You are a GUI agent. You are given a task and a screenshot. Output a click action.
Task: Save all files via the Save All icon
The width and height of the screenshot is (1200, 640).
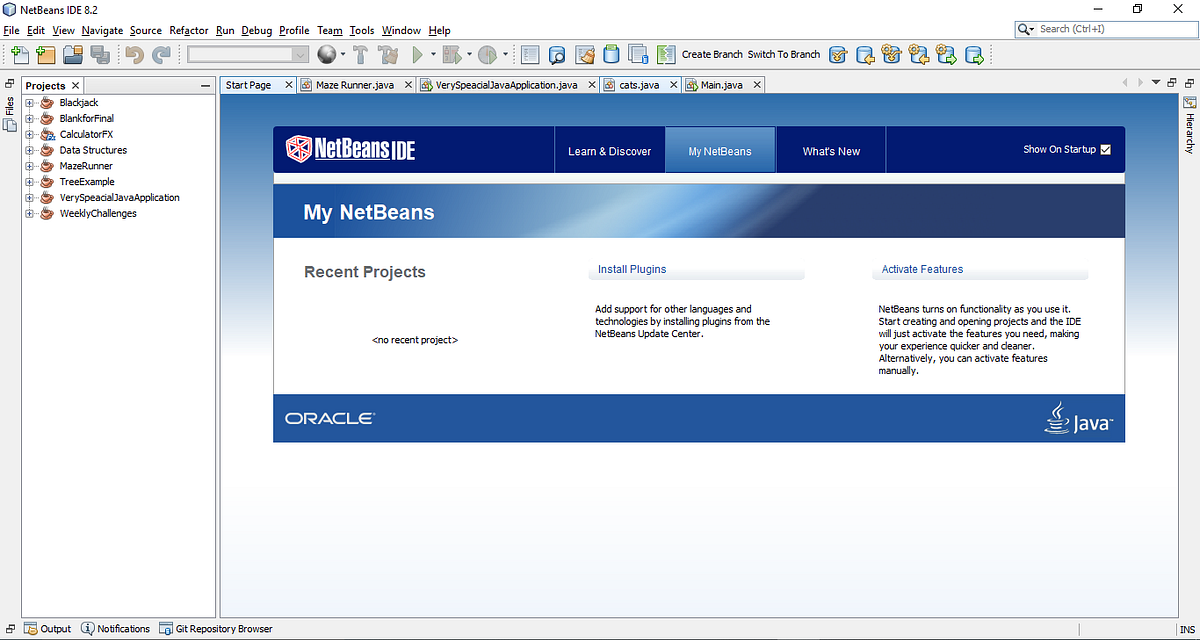pyautogui.click(x=100, y=54)
